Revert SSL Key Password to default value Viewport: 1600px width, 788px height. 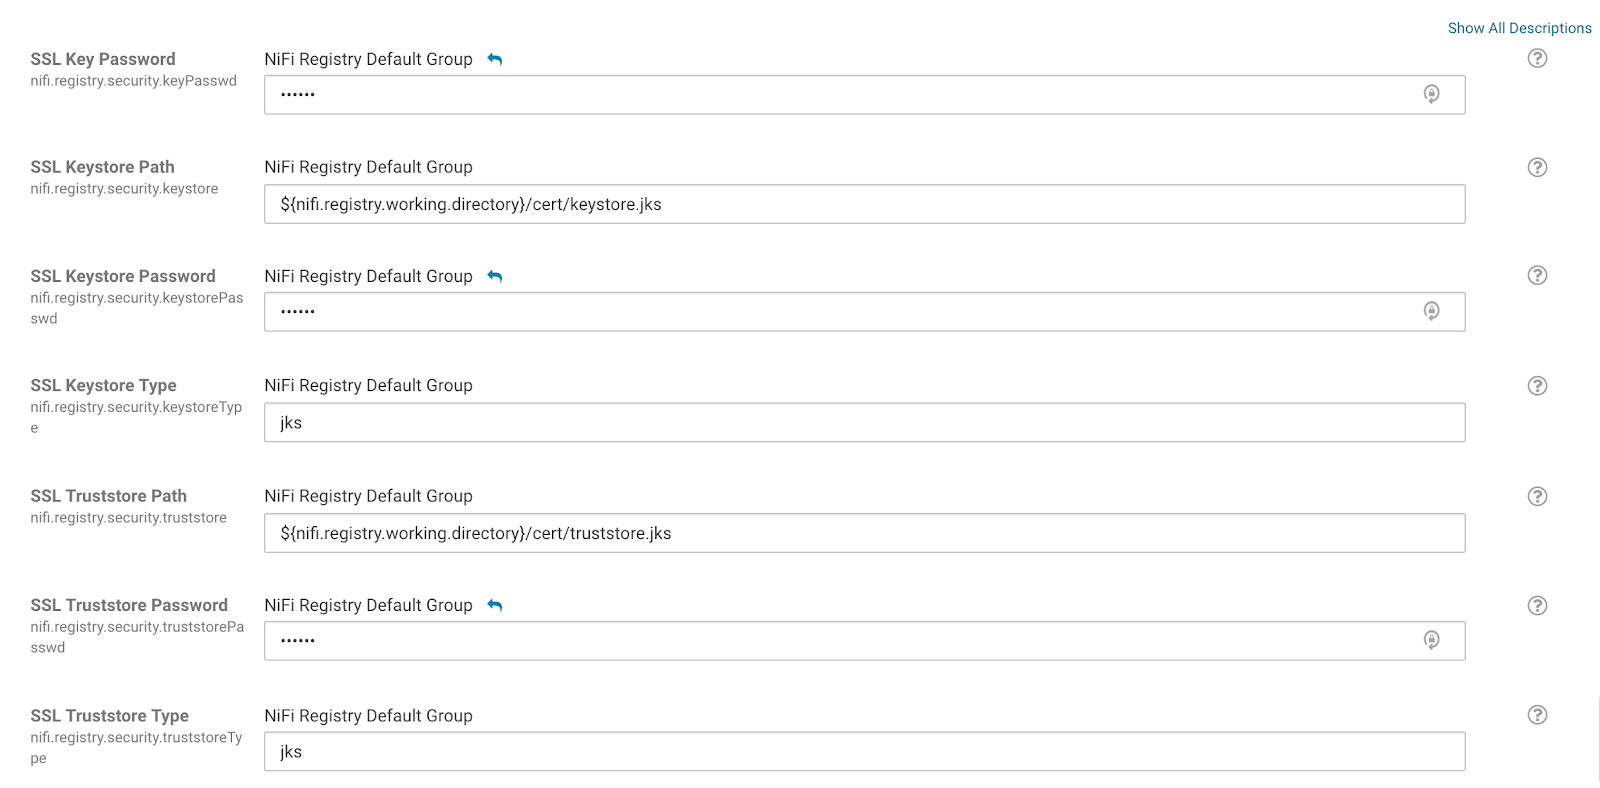[x=495, y=60]
